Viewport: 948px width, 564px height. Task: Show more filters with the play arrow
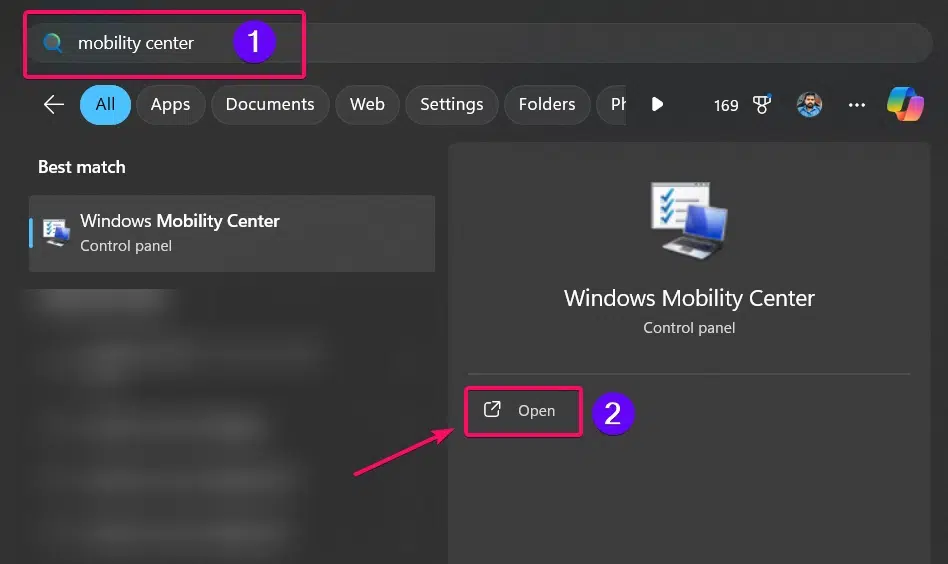click(657, 105)
